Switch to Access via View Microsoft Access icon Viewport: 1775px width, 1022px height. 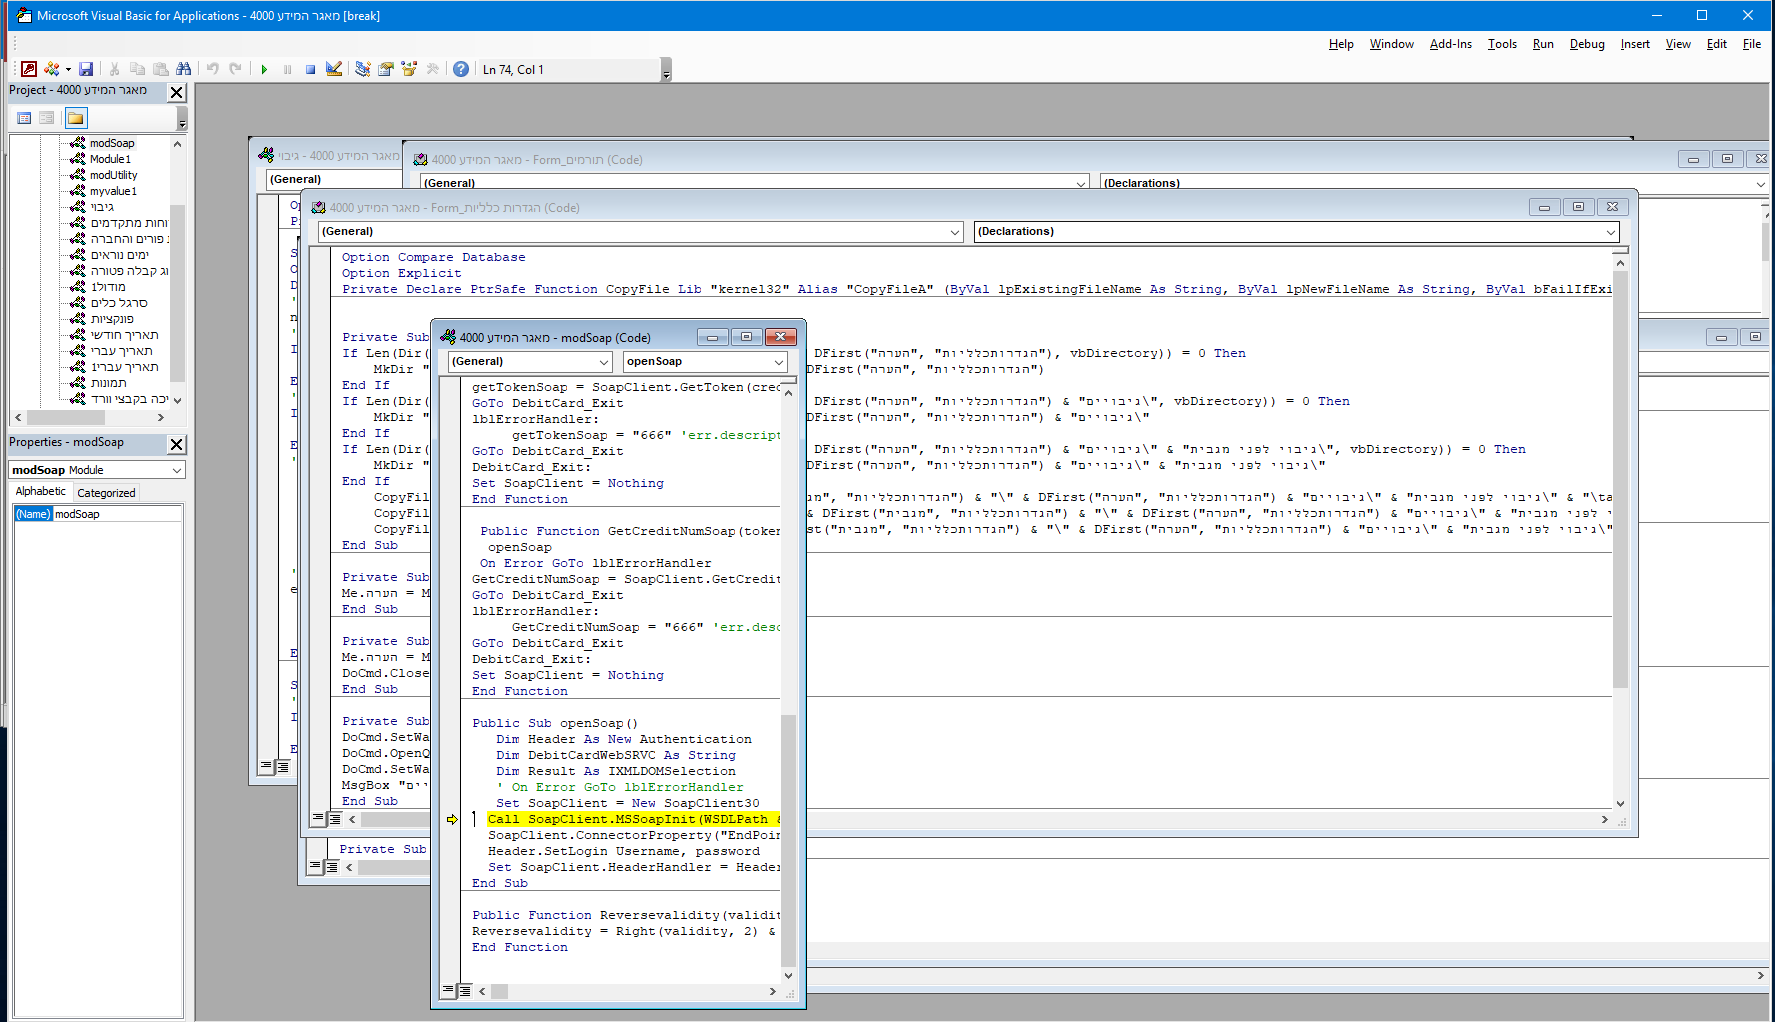[x=29, y=69]
